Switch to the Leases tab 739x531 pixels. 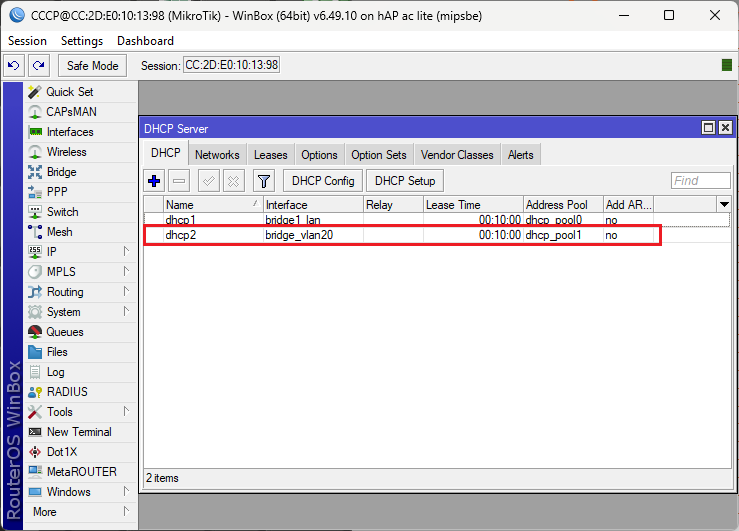coord(271,155)
